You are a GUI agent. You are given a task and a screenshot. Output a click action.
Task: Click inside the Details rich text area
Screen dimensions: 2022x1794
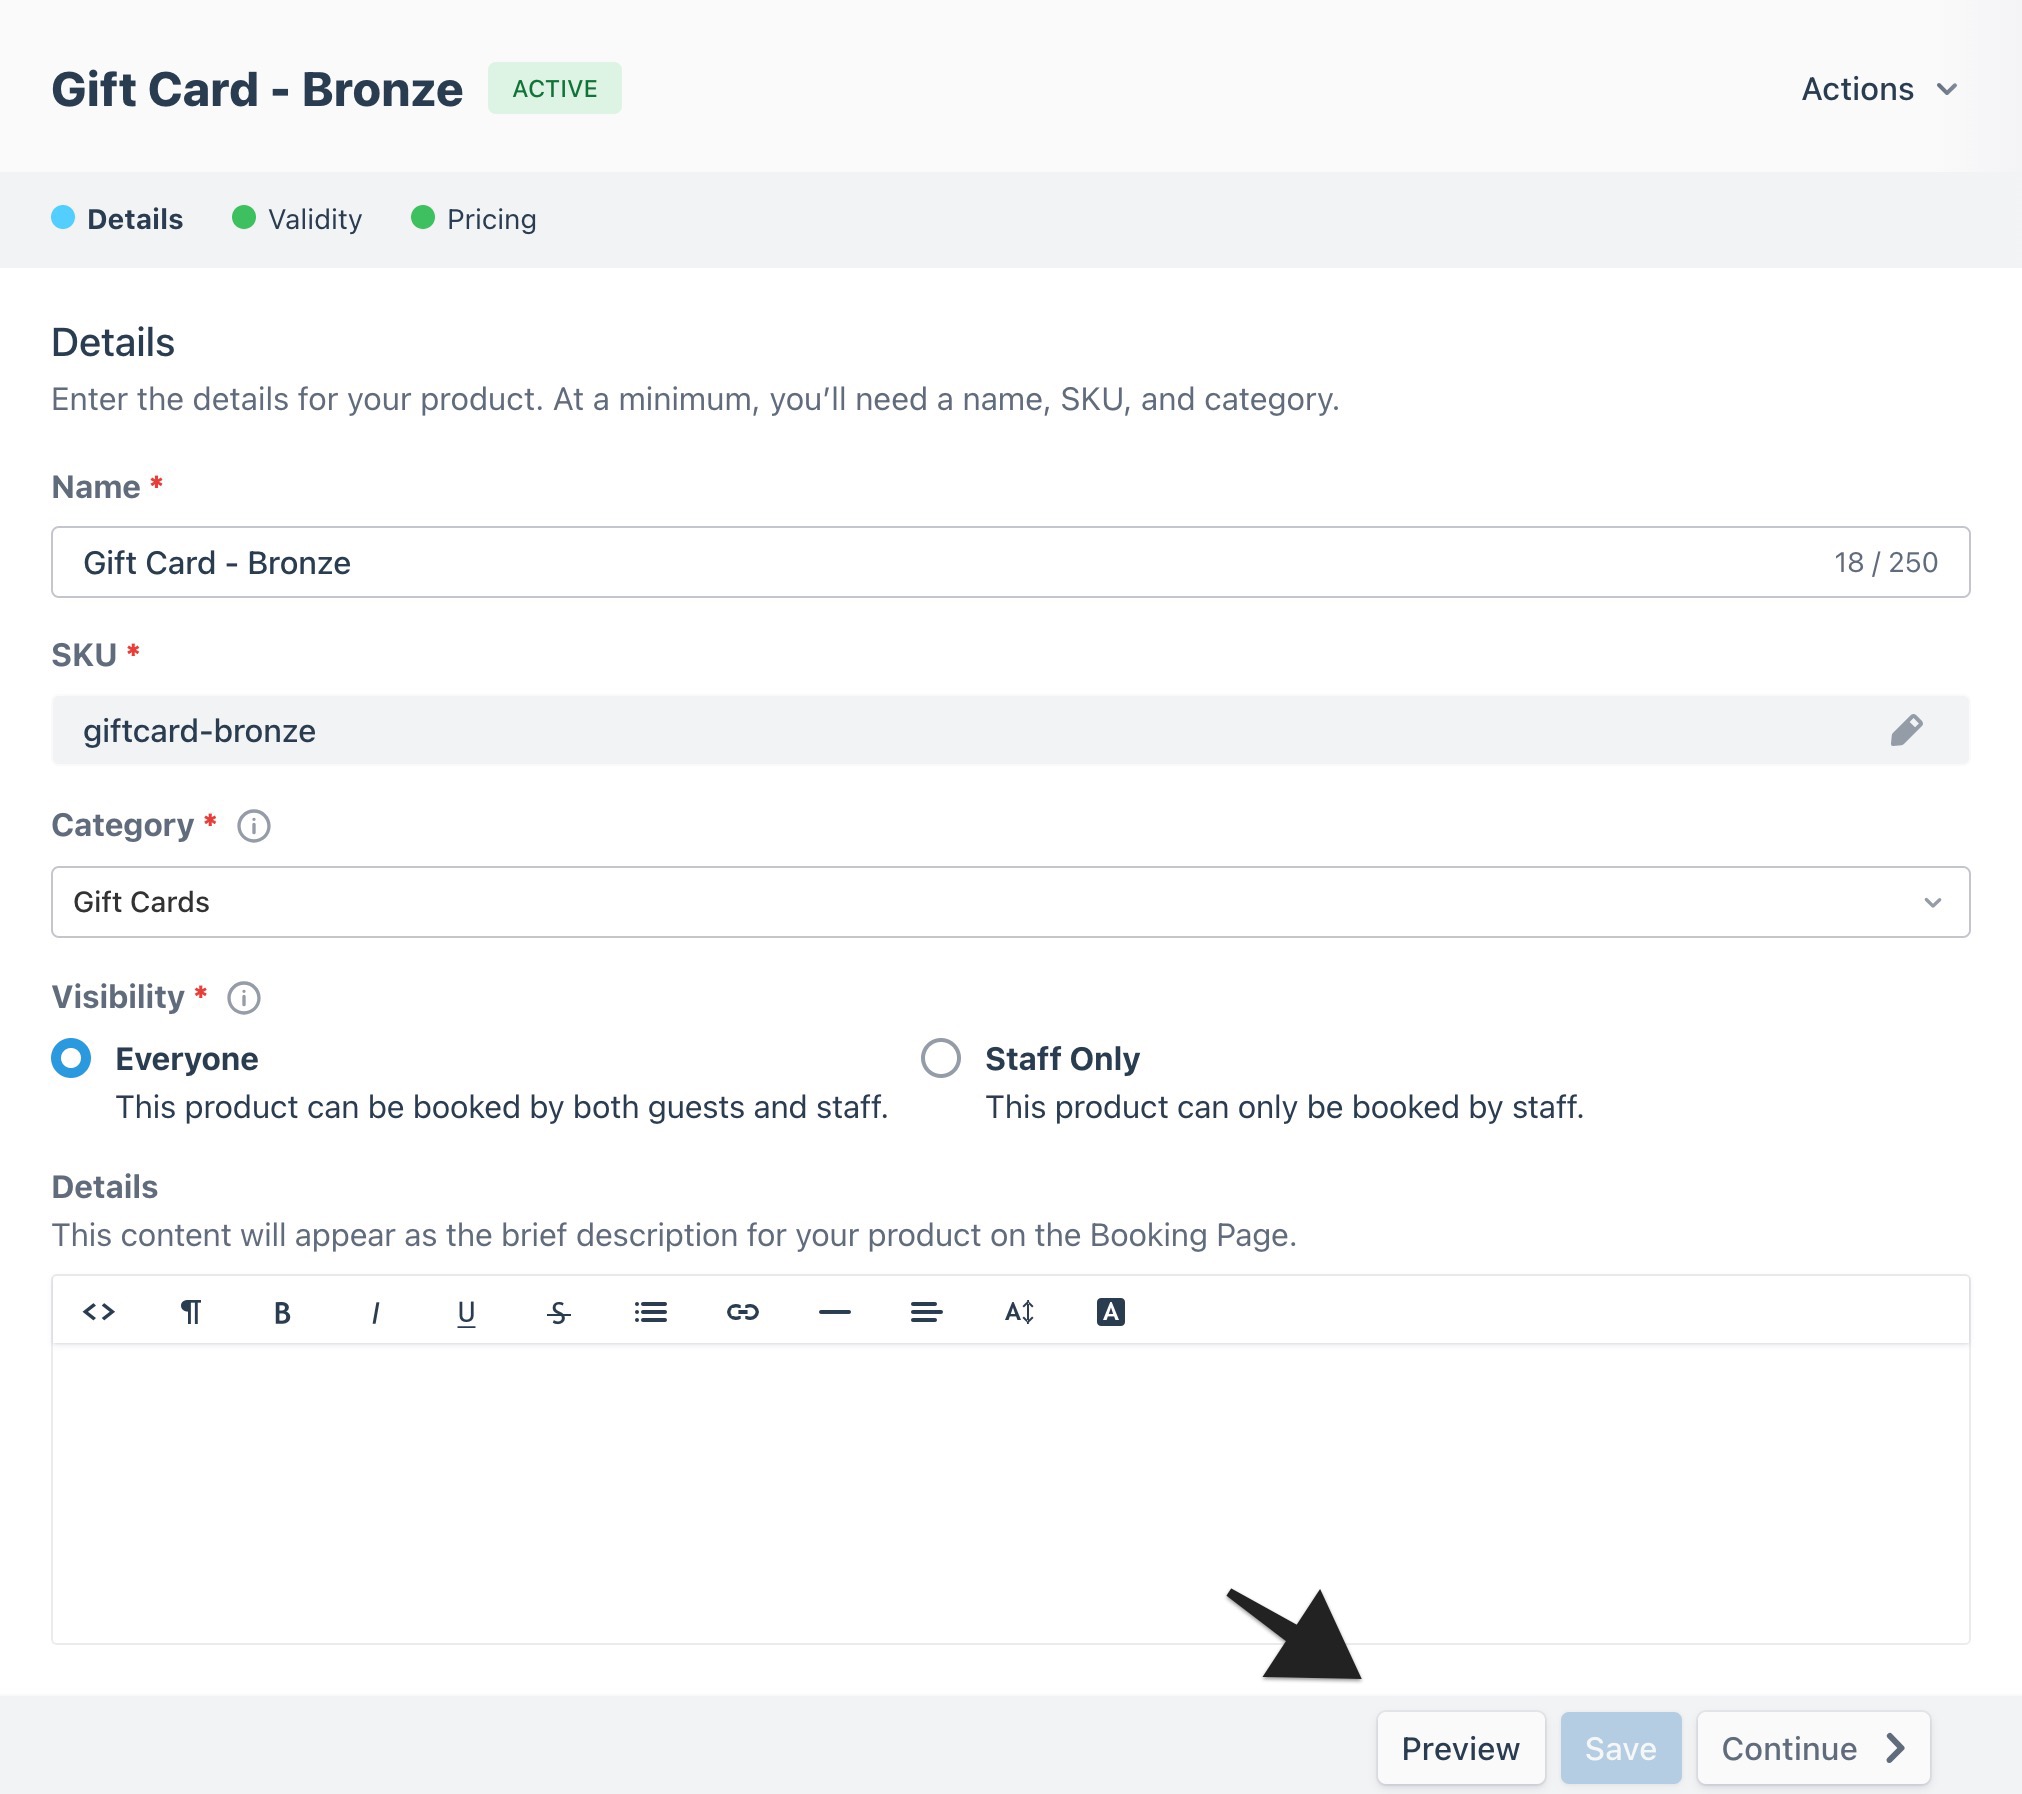pos(1011,1494)
